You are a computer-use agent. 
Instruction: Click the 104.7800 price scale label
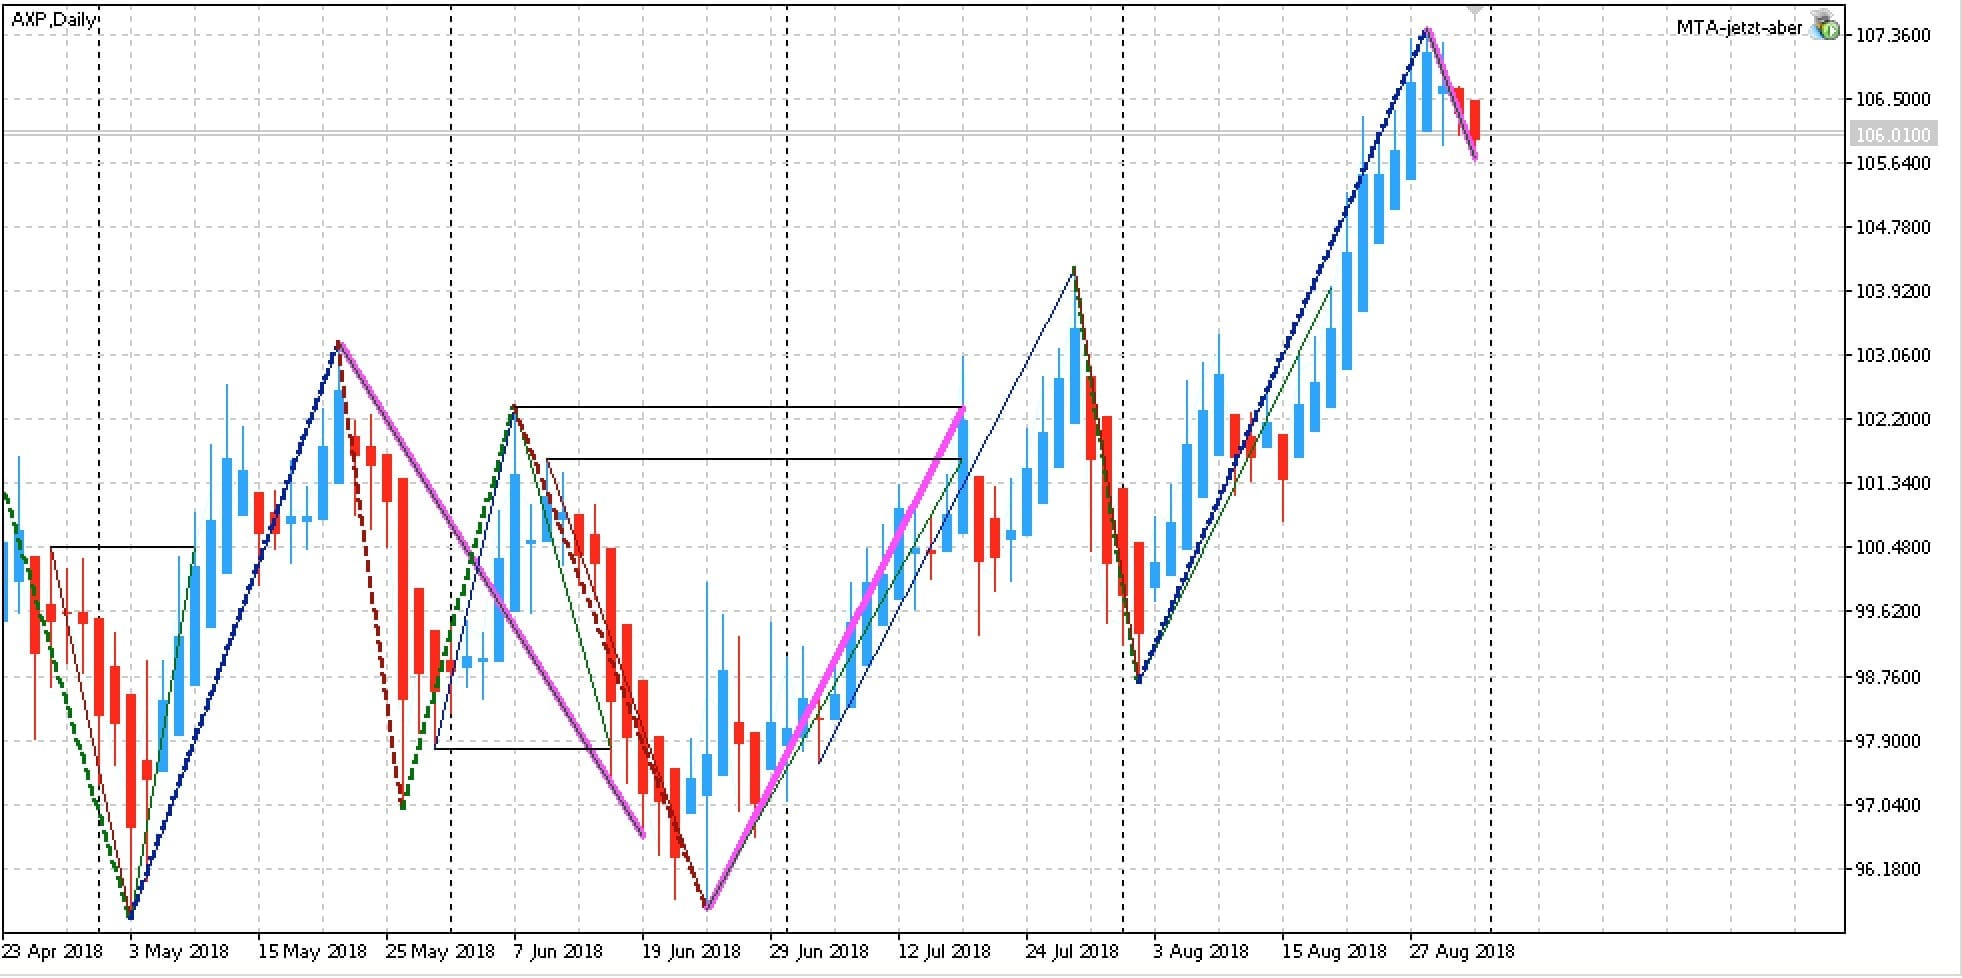(1893, 227)
